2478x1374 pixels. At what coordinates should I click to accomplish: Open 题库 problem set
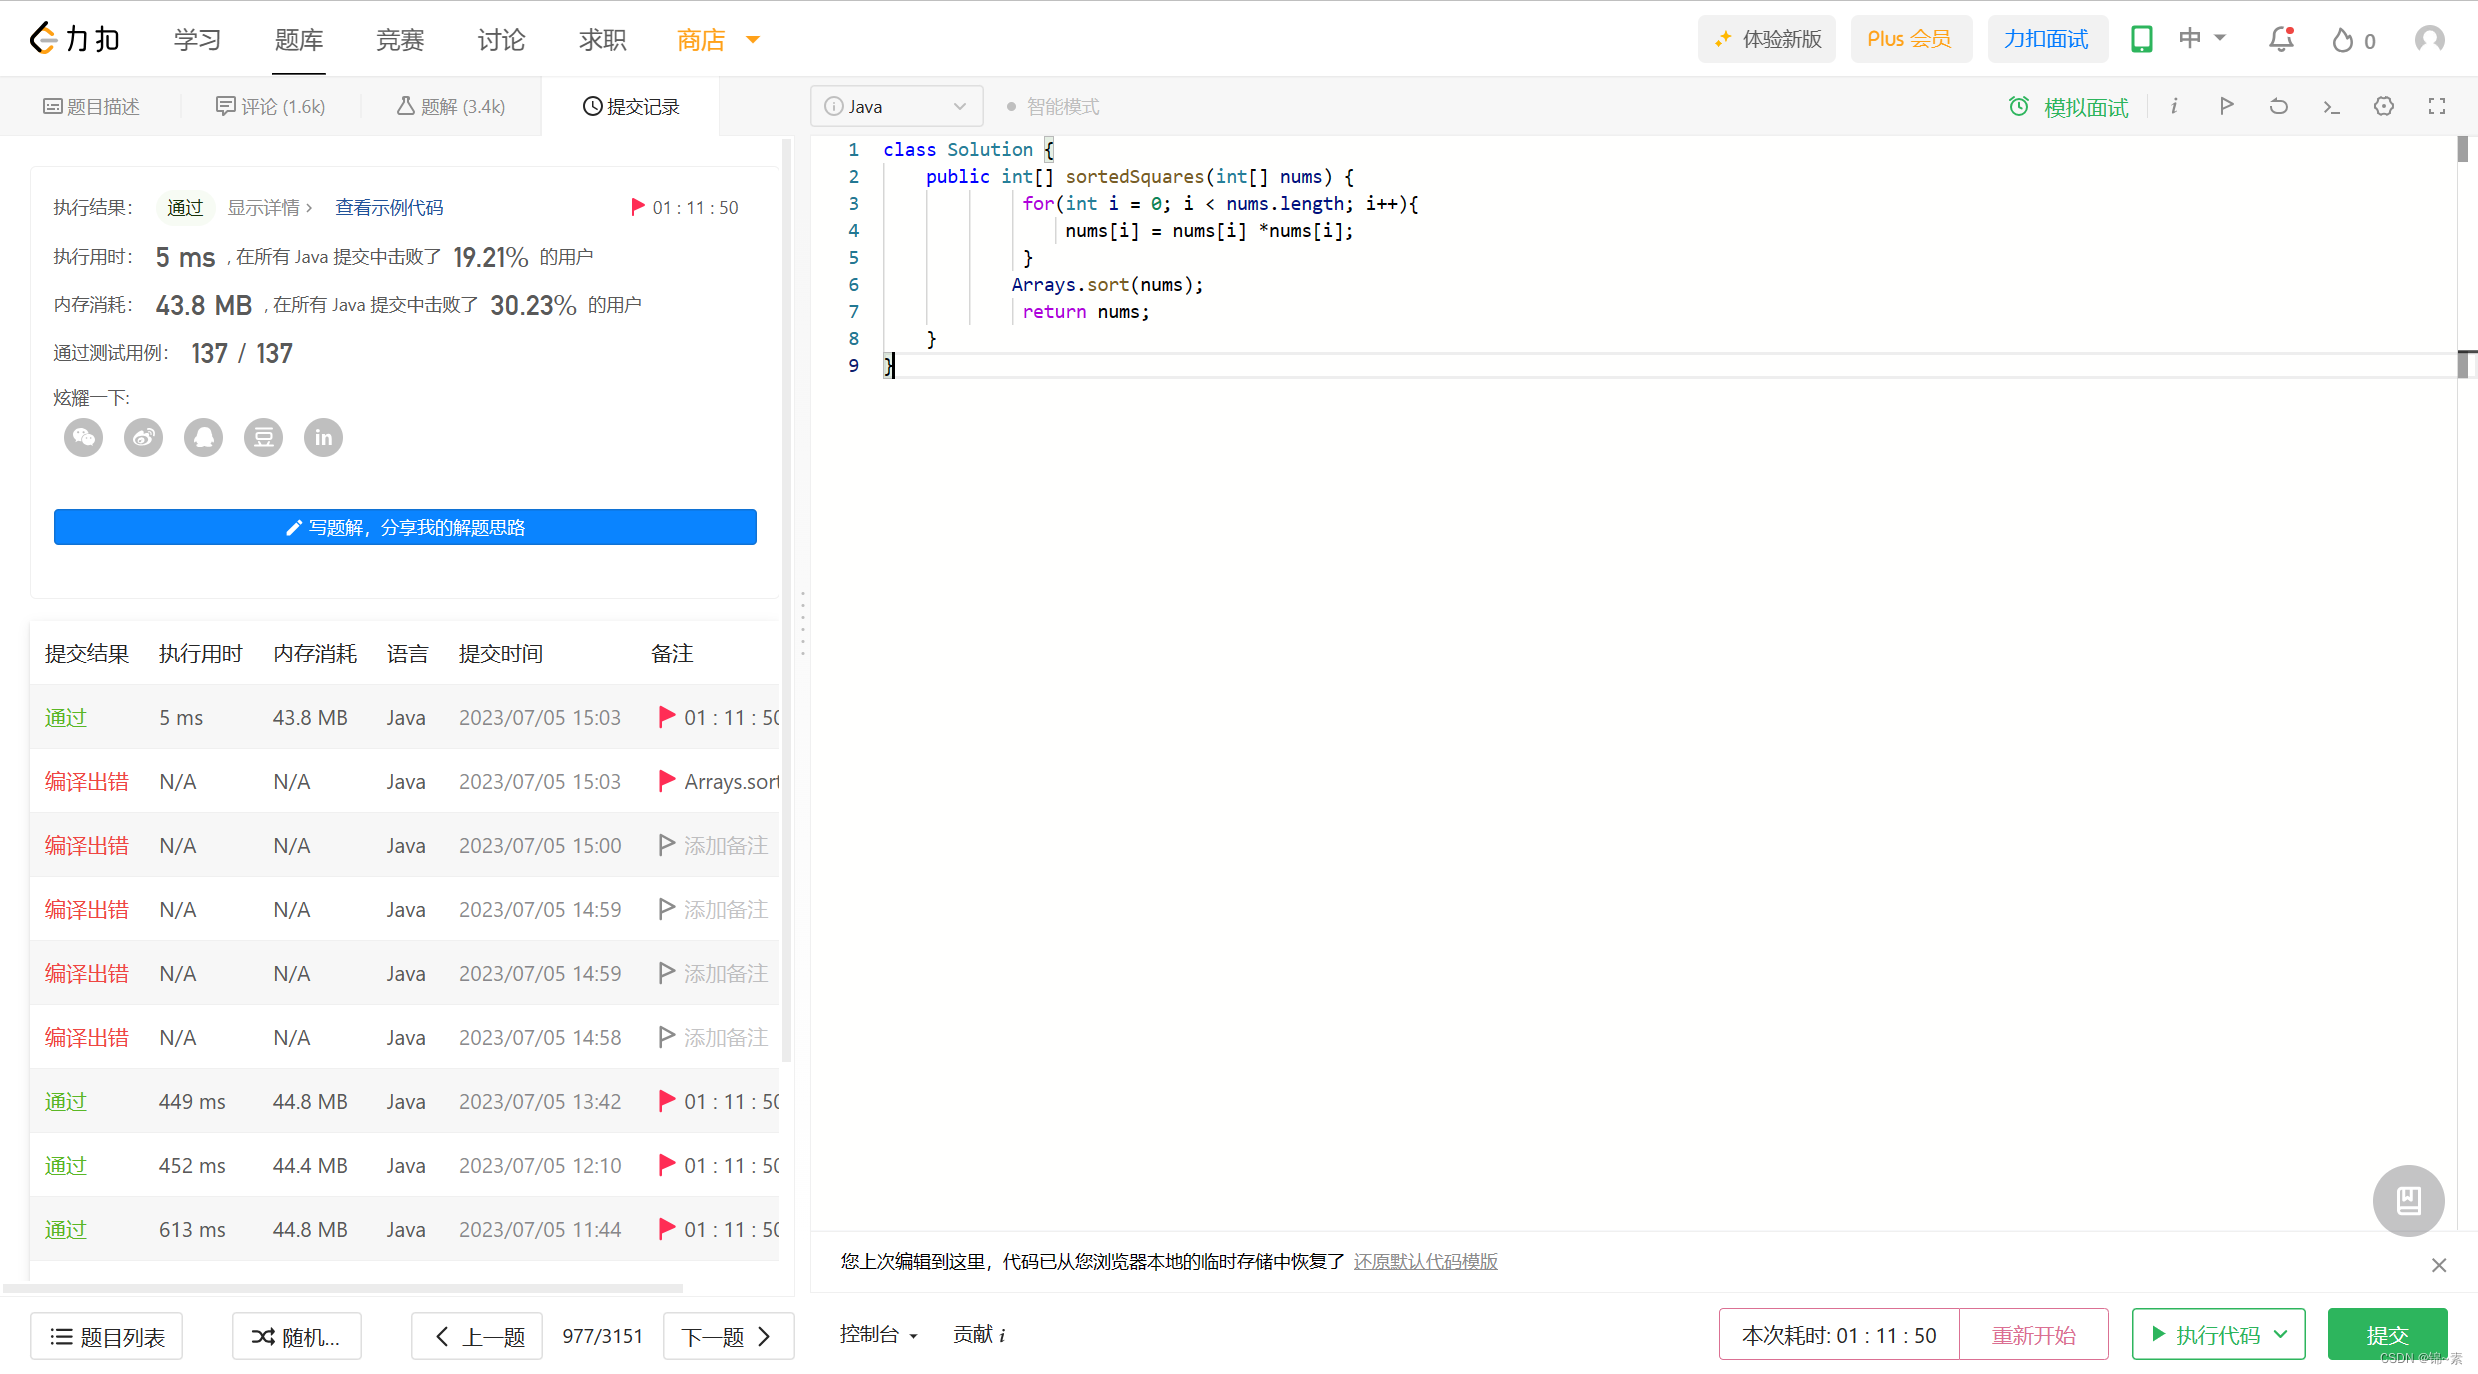pos(298,39)
